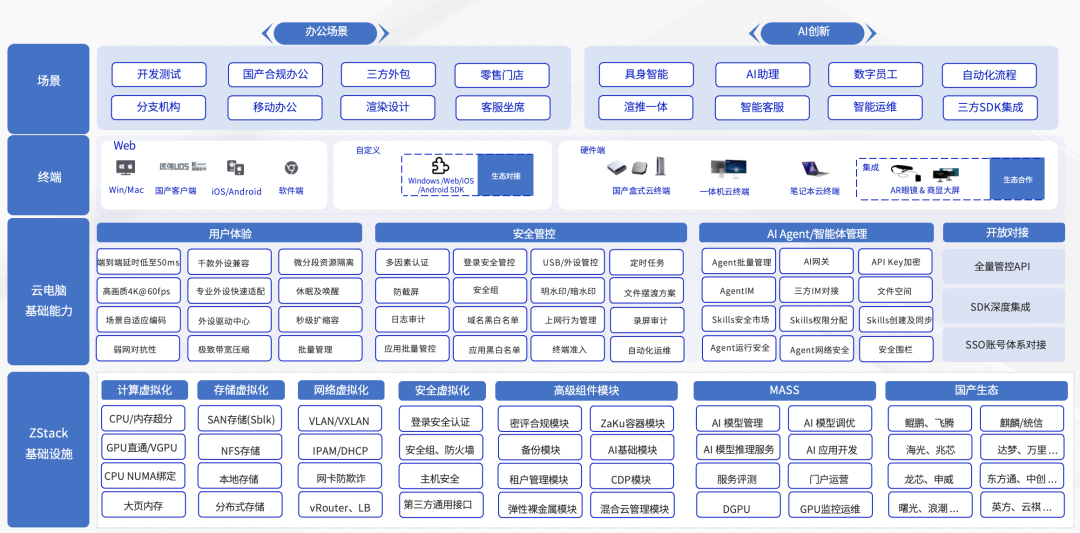Click the 统信UOS logo above 国产客户端
The height and width of the screenshot is (533, 1080).
[x=176, y=167]
